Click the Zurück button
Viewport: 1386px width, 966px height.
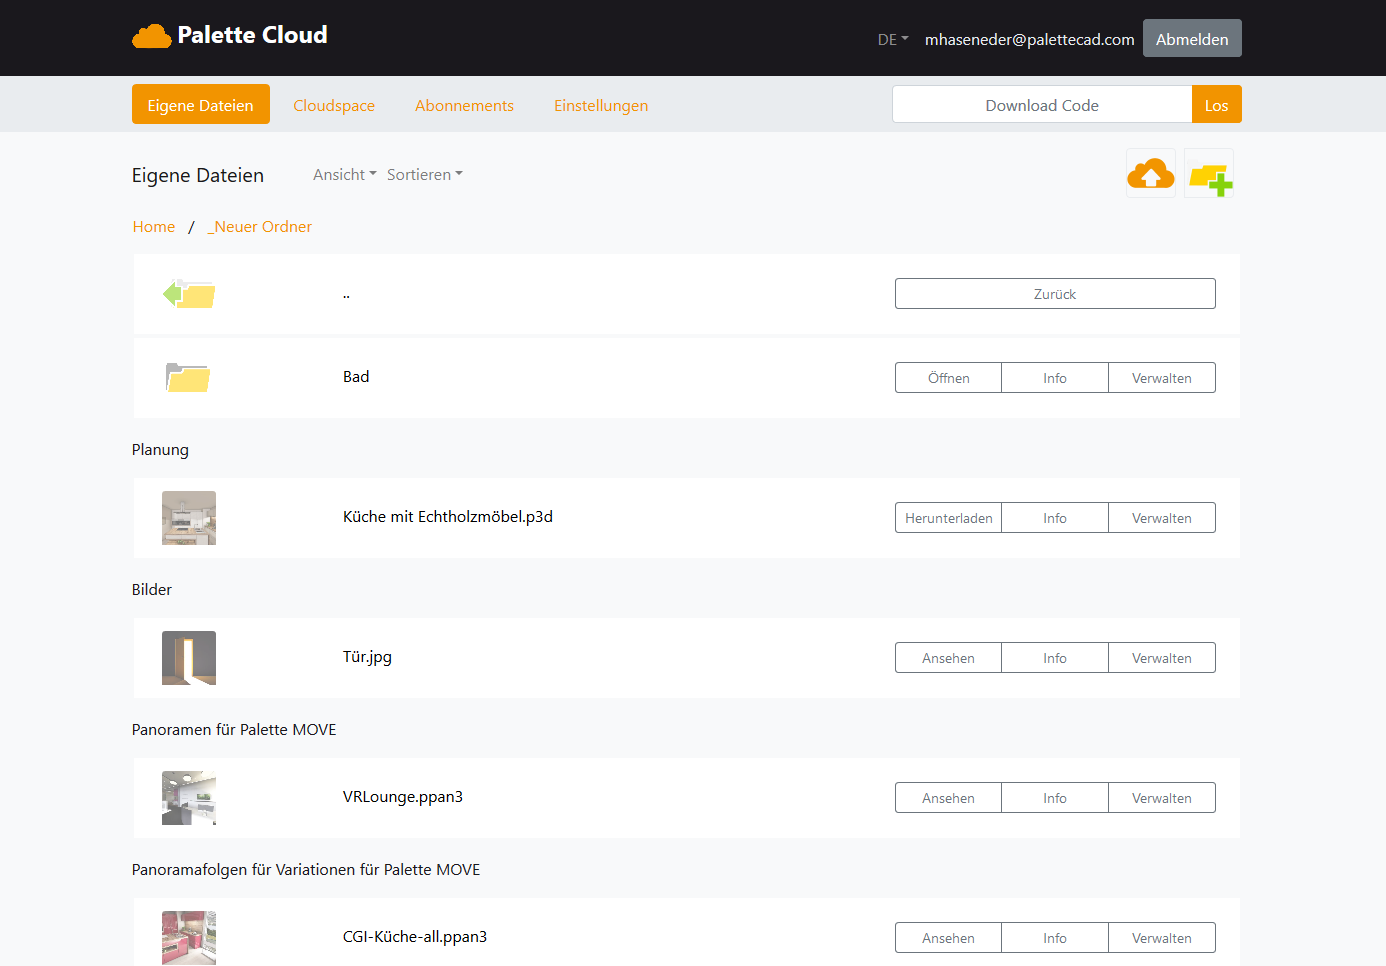pyautogui.click(x=1055, y=294)
